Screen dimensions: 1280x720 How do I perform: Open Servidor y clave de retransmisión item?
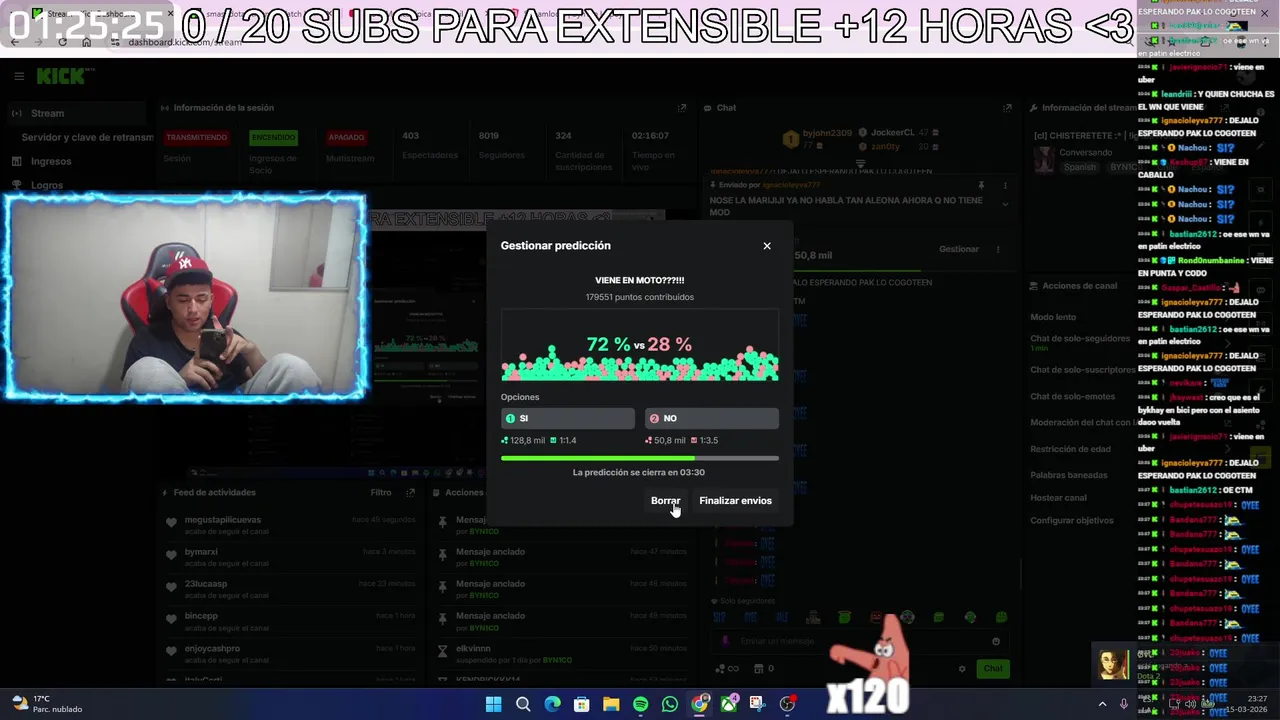(x=88, y=137)
